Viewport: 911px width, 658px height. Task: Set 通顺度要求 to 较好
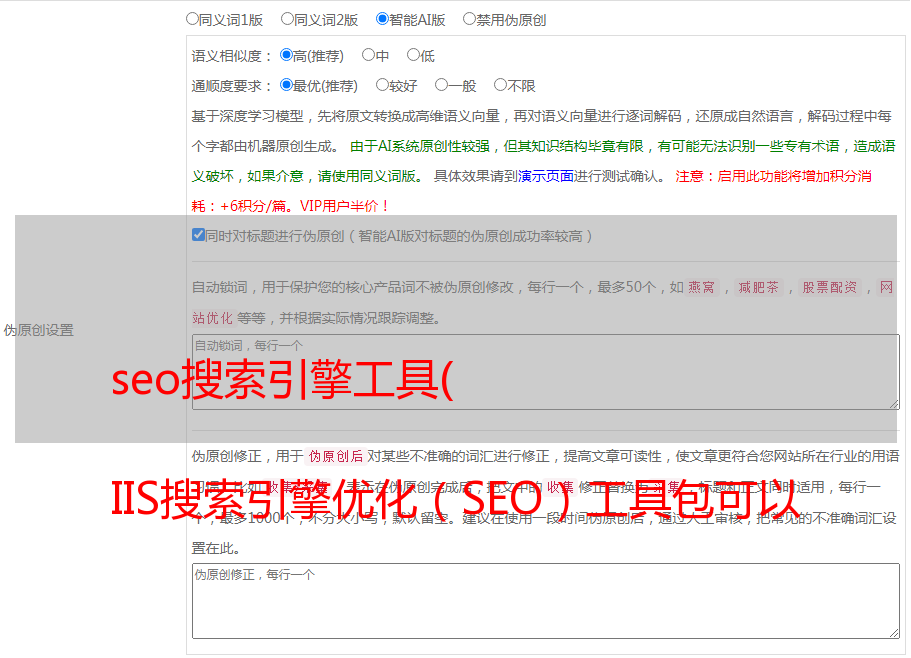click(x=382, y=85)
